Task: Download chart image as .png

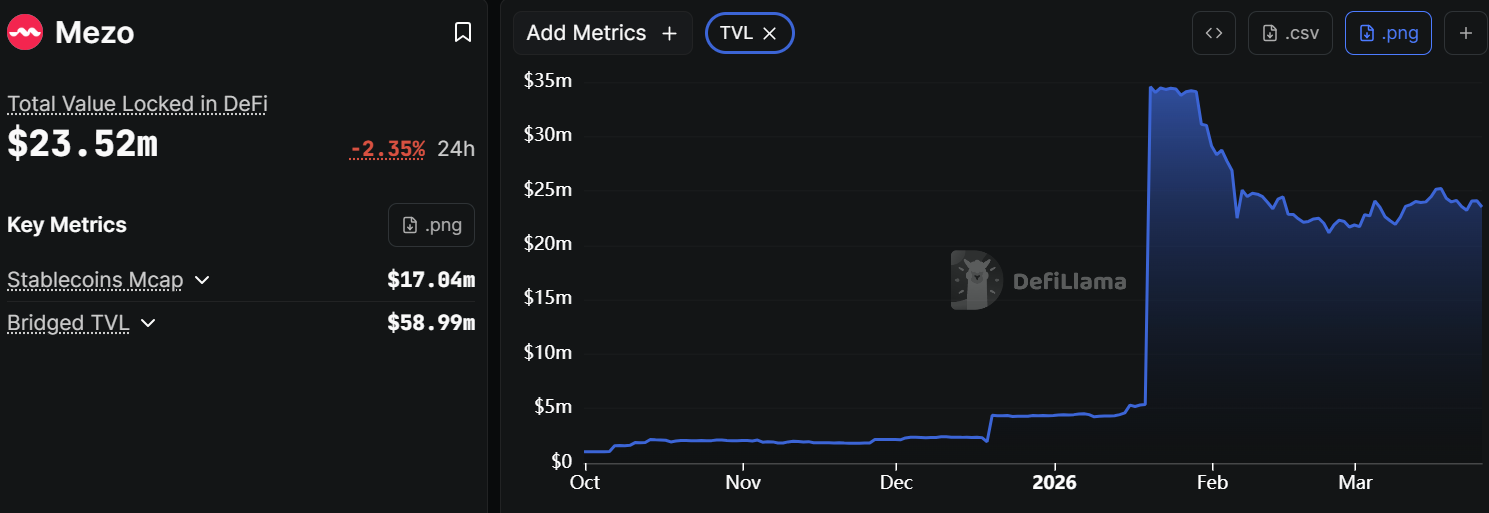Action: (x=1388, y=33)
